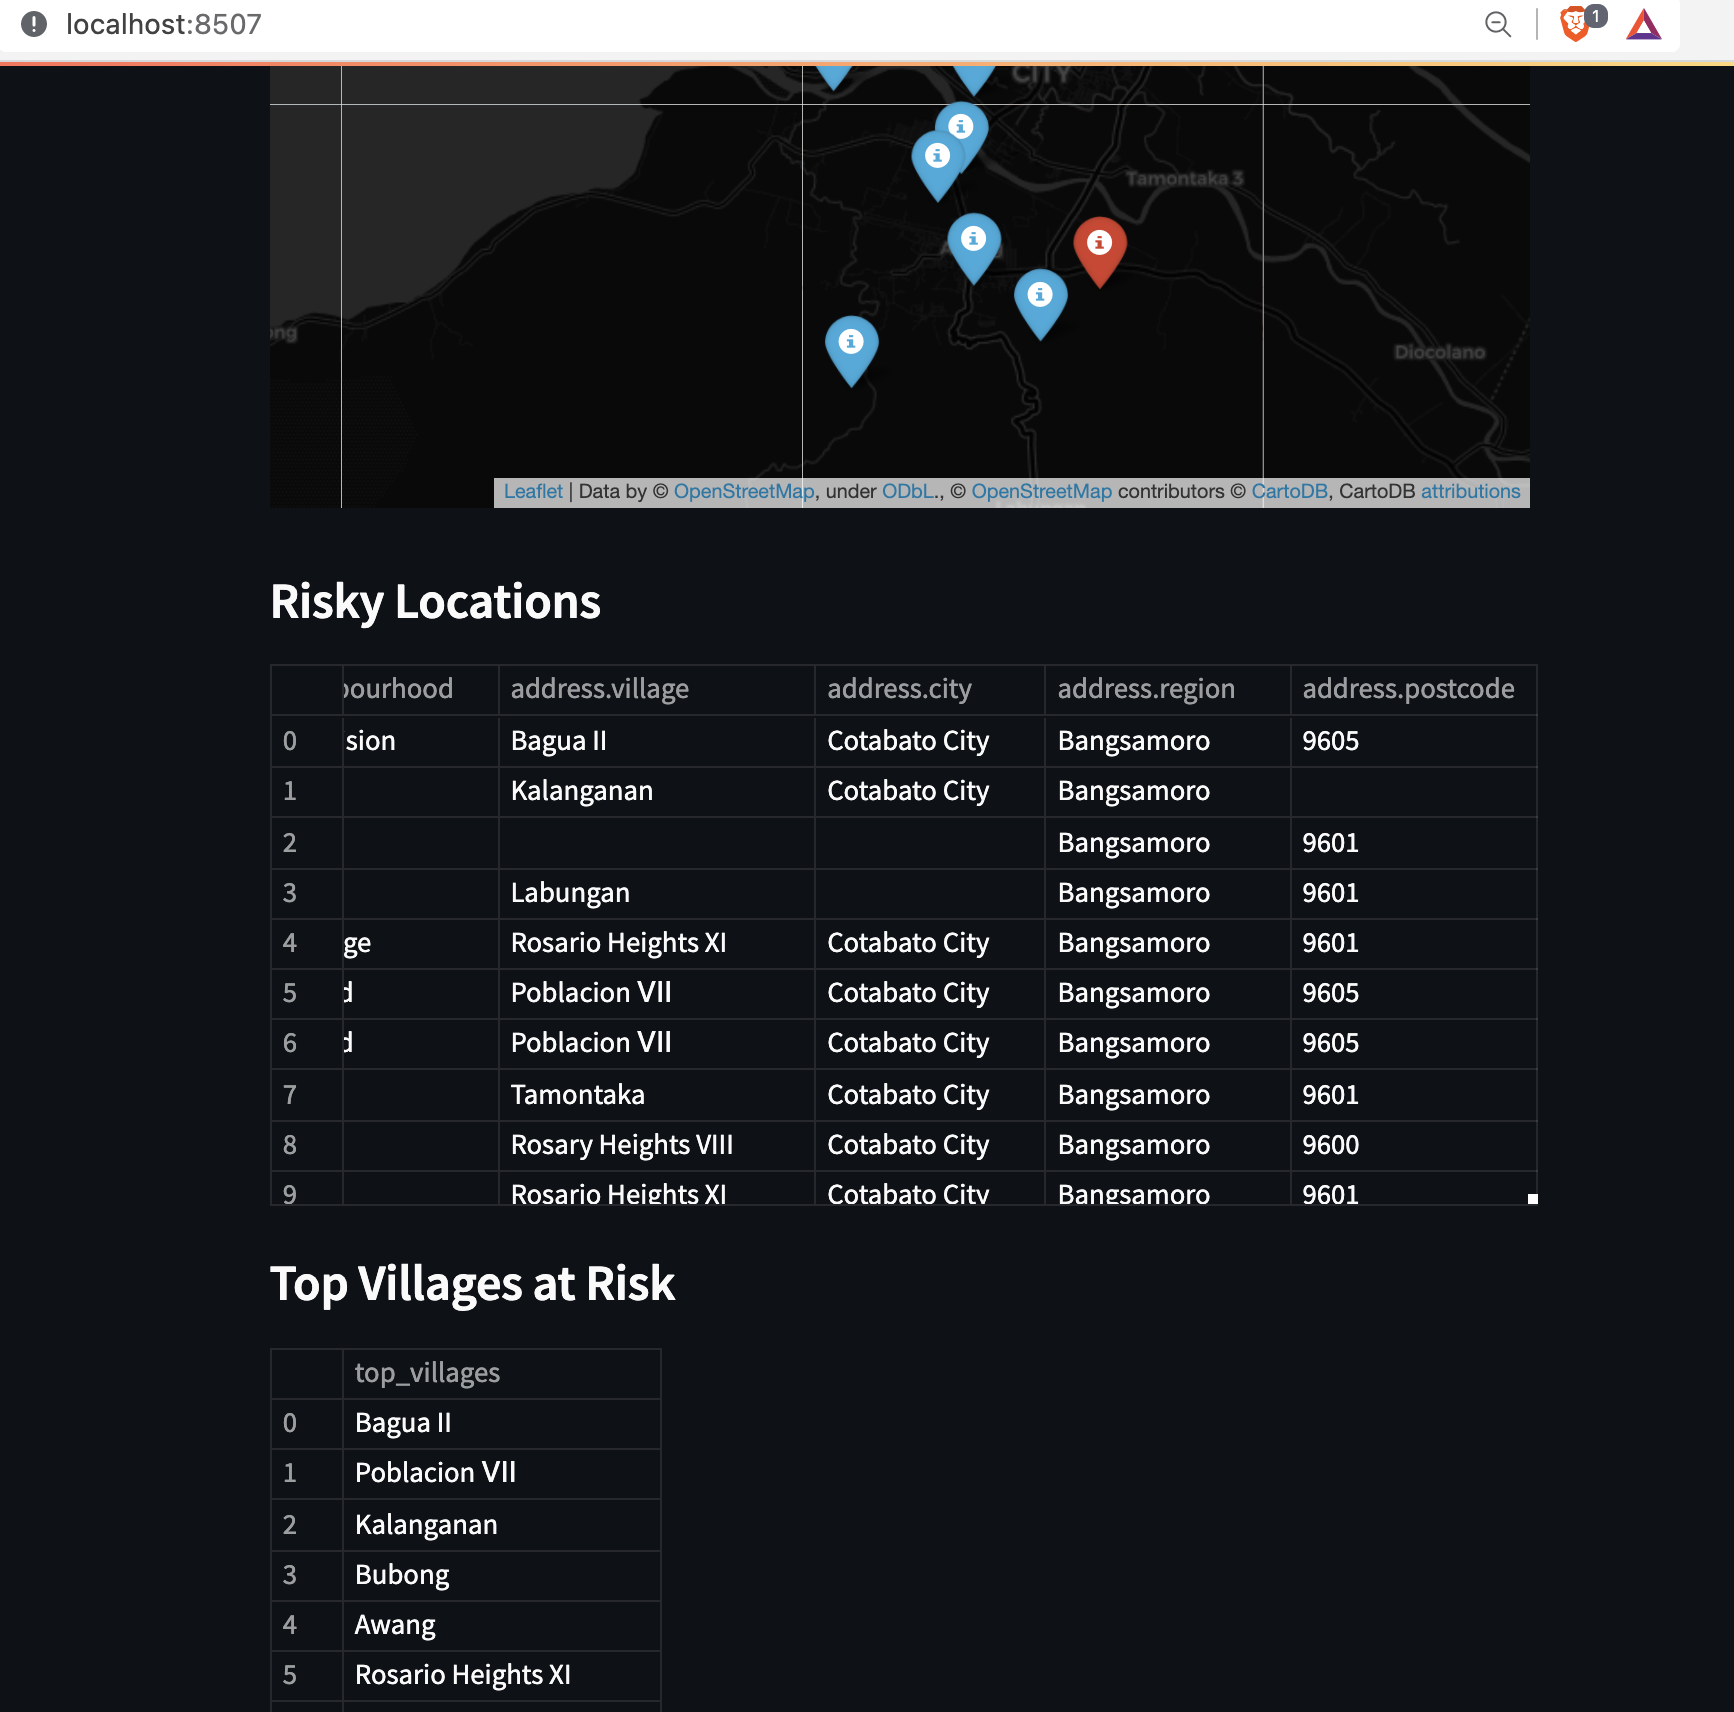Select Bubong in Top Villages table
1734x1712 pixels.
coord(501,1576)
